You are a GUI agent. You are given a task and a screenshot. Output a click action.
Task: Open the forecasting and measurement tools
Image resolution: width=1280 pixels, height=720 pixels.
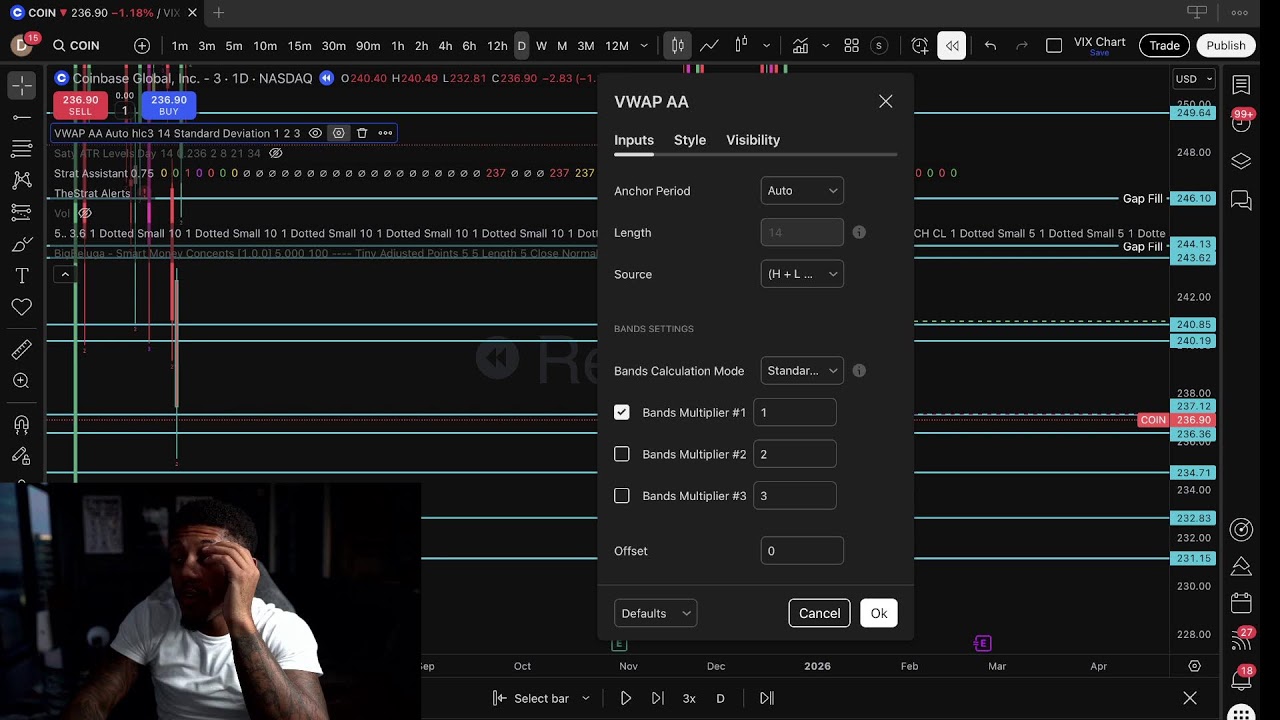[x=21, y=212]
